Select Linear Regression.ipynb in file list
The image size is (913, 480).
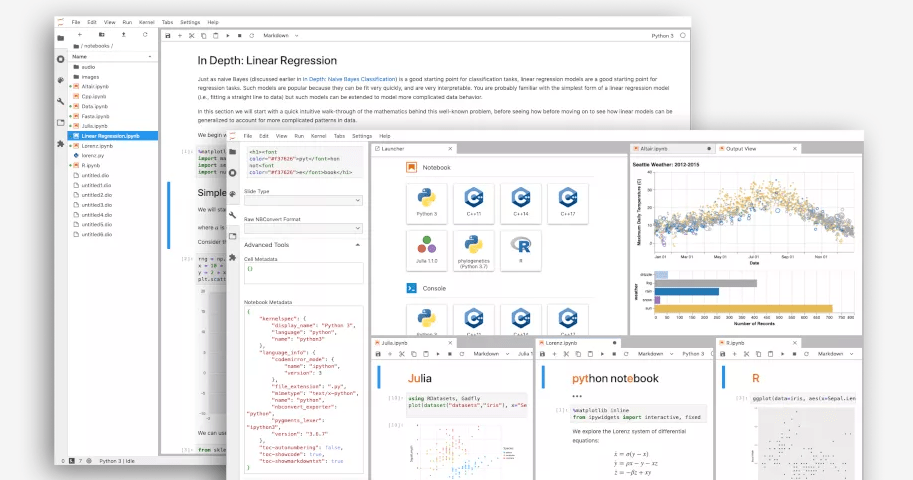pyautogui.click(x=113, y=136)
